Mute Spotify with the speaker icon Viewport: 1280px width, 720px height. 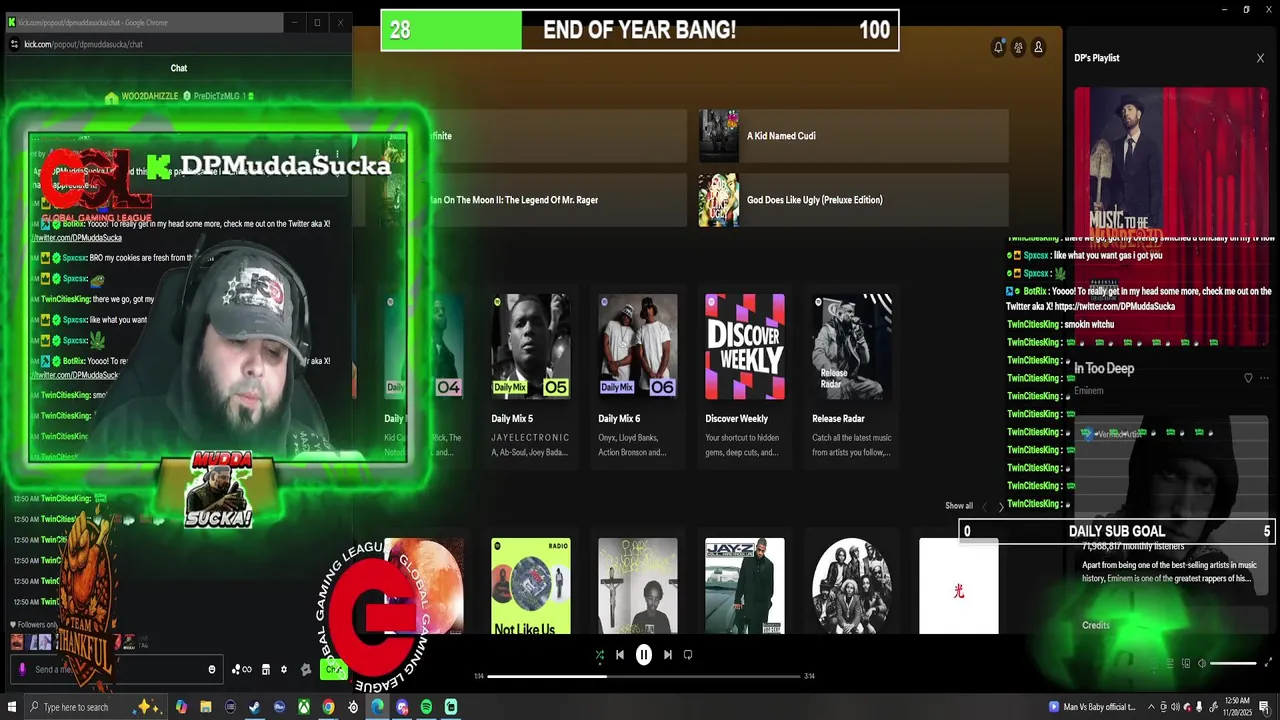1202,663
